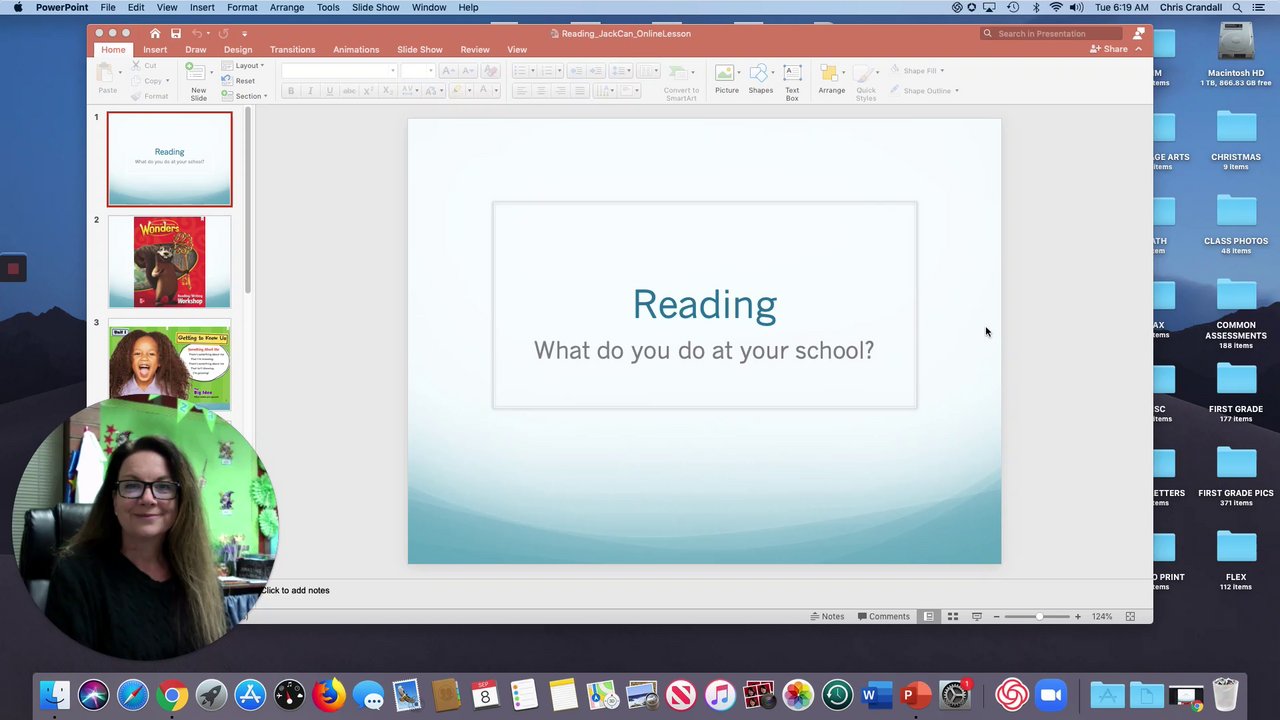Image resolution: width=1280 pixels, height=720 pixels.
Task: Open PowerPoint from the Dock
Action: 915,694
